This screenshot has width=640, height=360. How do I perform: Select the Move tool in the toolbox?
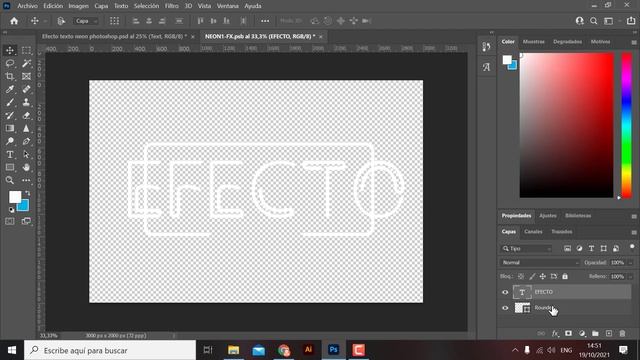point(10,51)
